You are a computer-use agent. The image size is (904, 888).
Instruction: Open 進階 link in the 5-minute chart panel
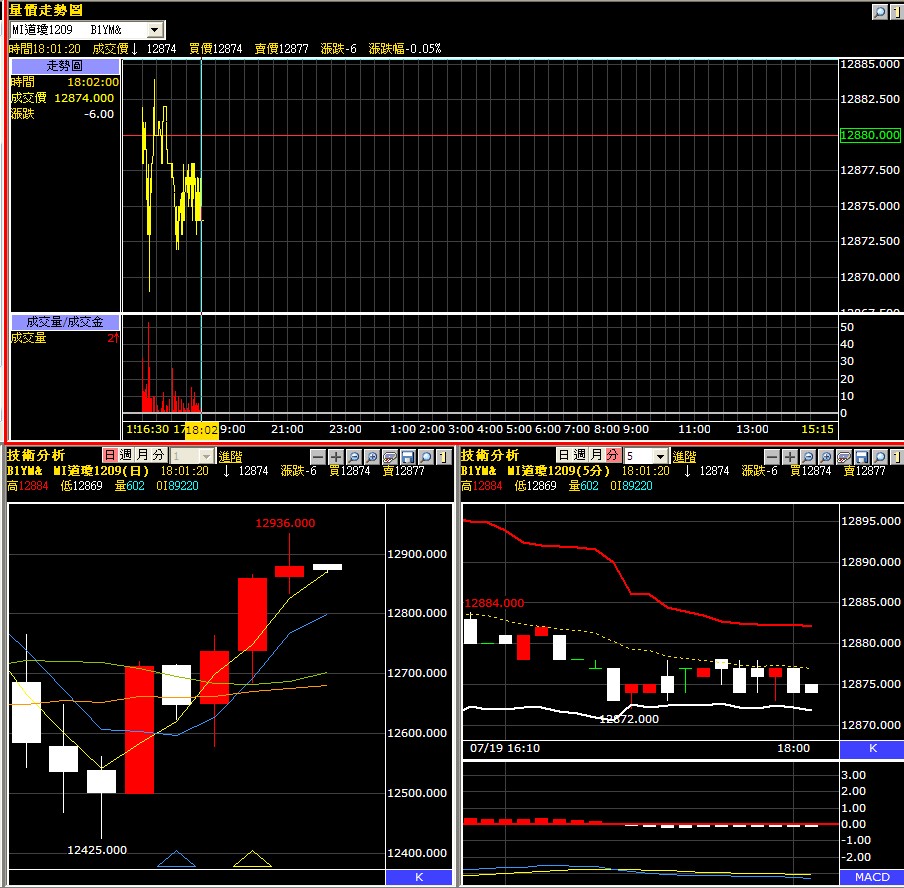[x=684, y=457]
